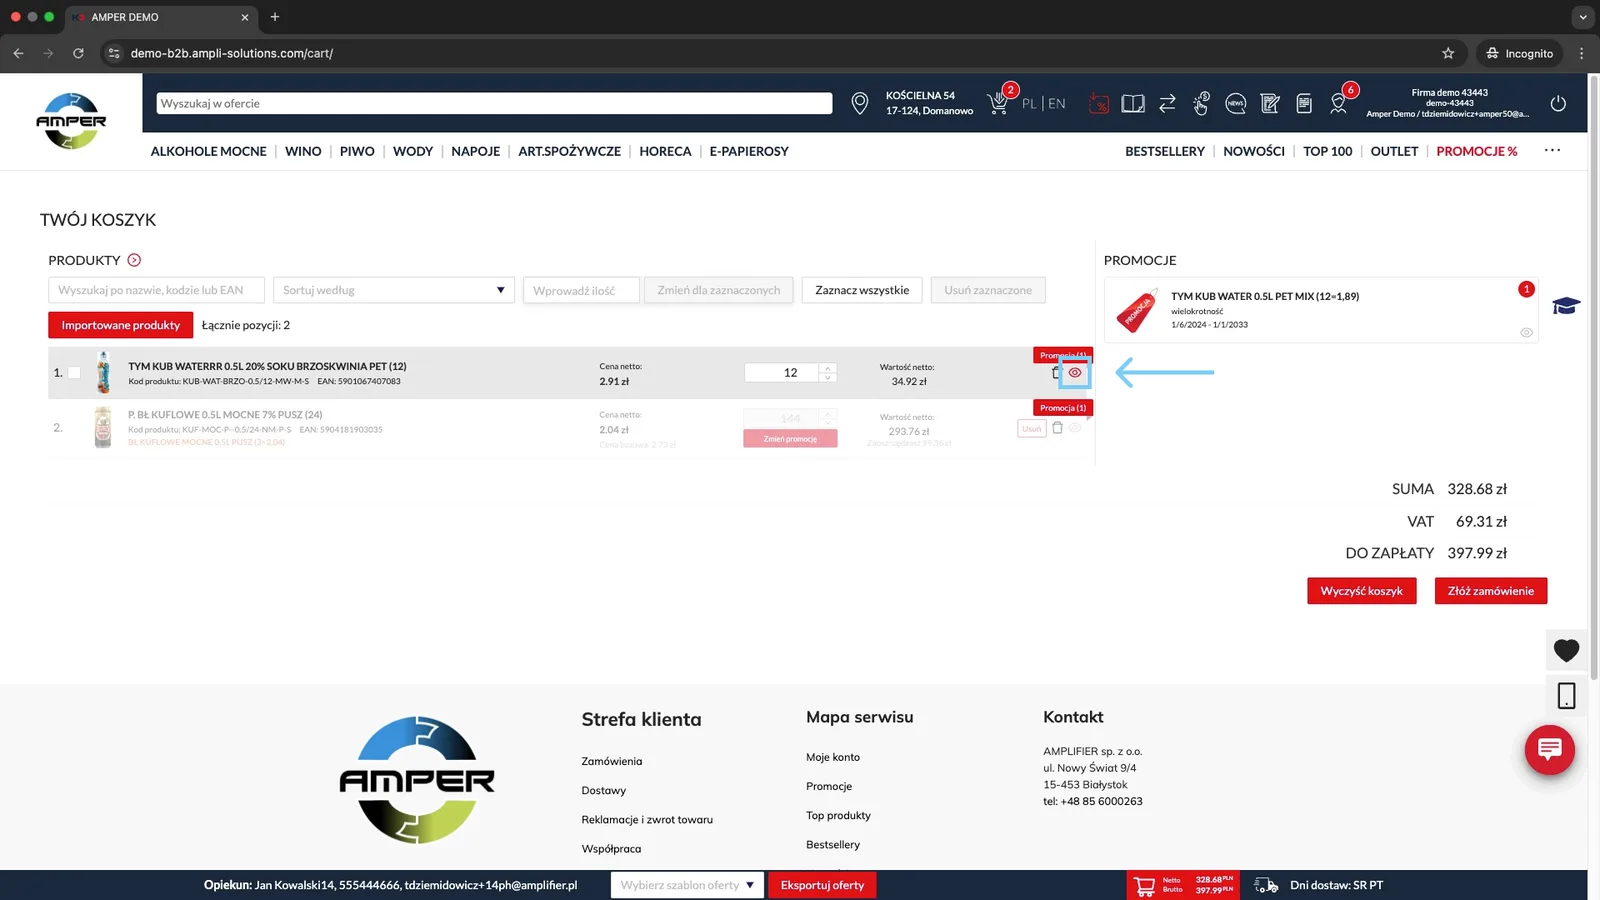Click the Złóż zamówienie button
This screenshot has width=1600, height=900.
[1490, 591]
